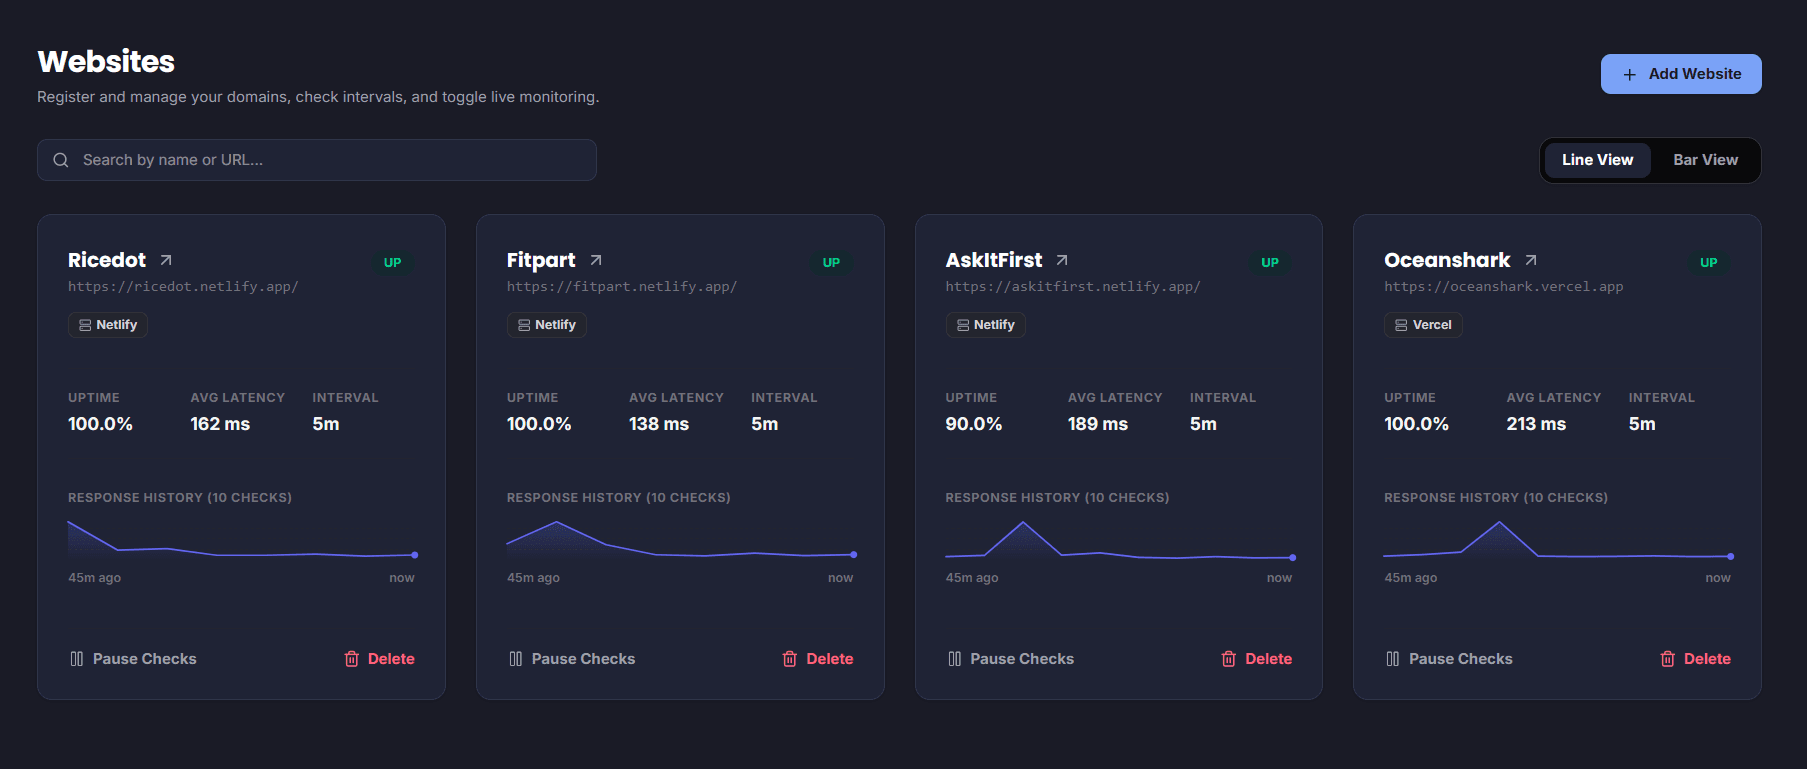Click AskItFirst UP status badge
This screenshot has width=1807, height=769.
point(1270,263)
